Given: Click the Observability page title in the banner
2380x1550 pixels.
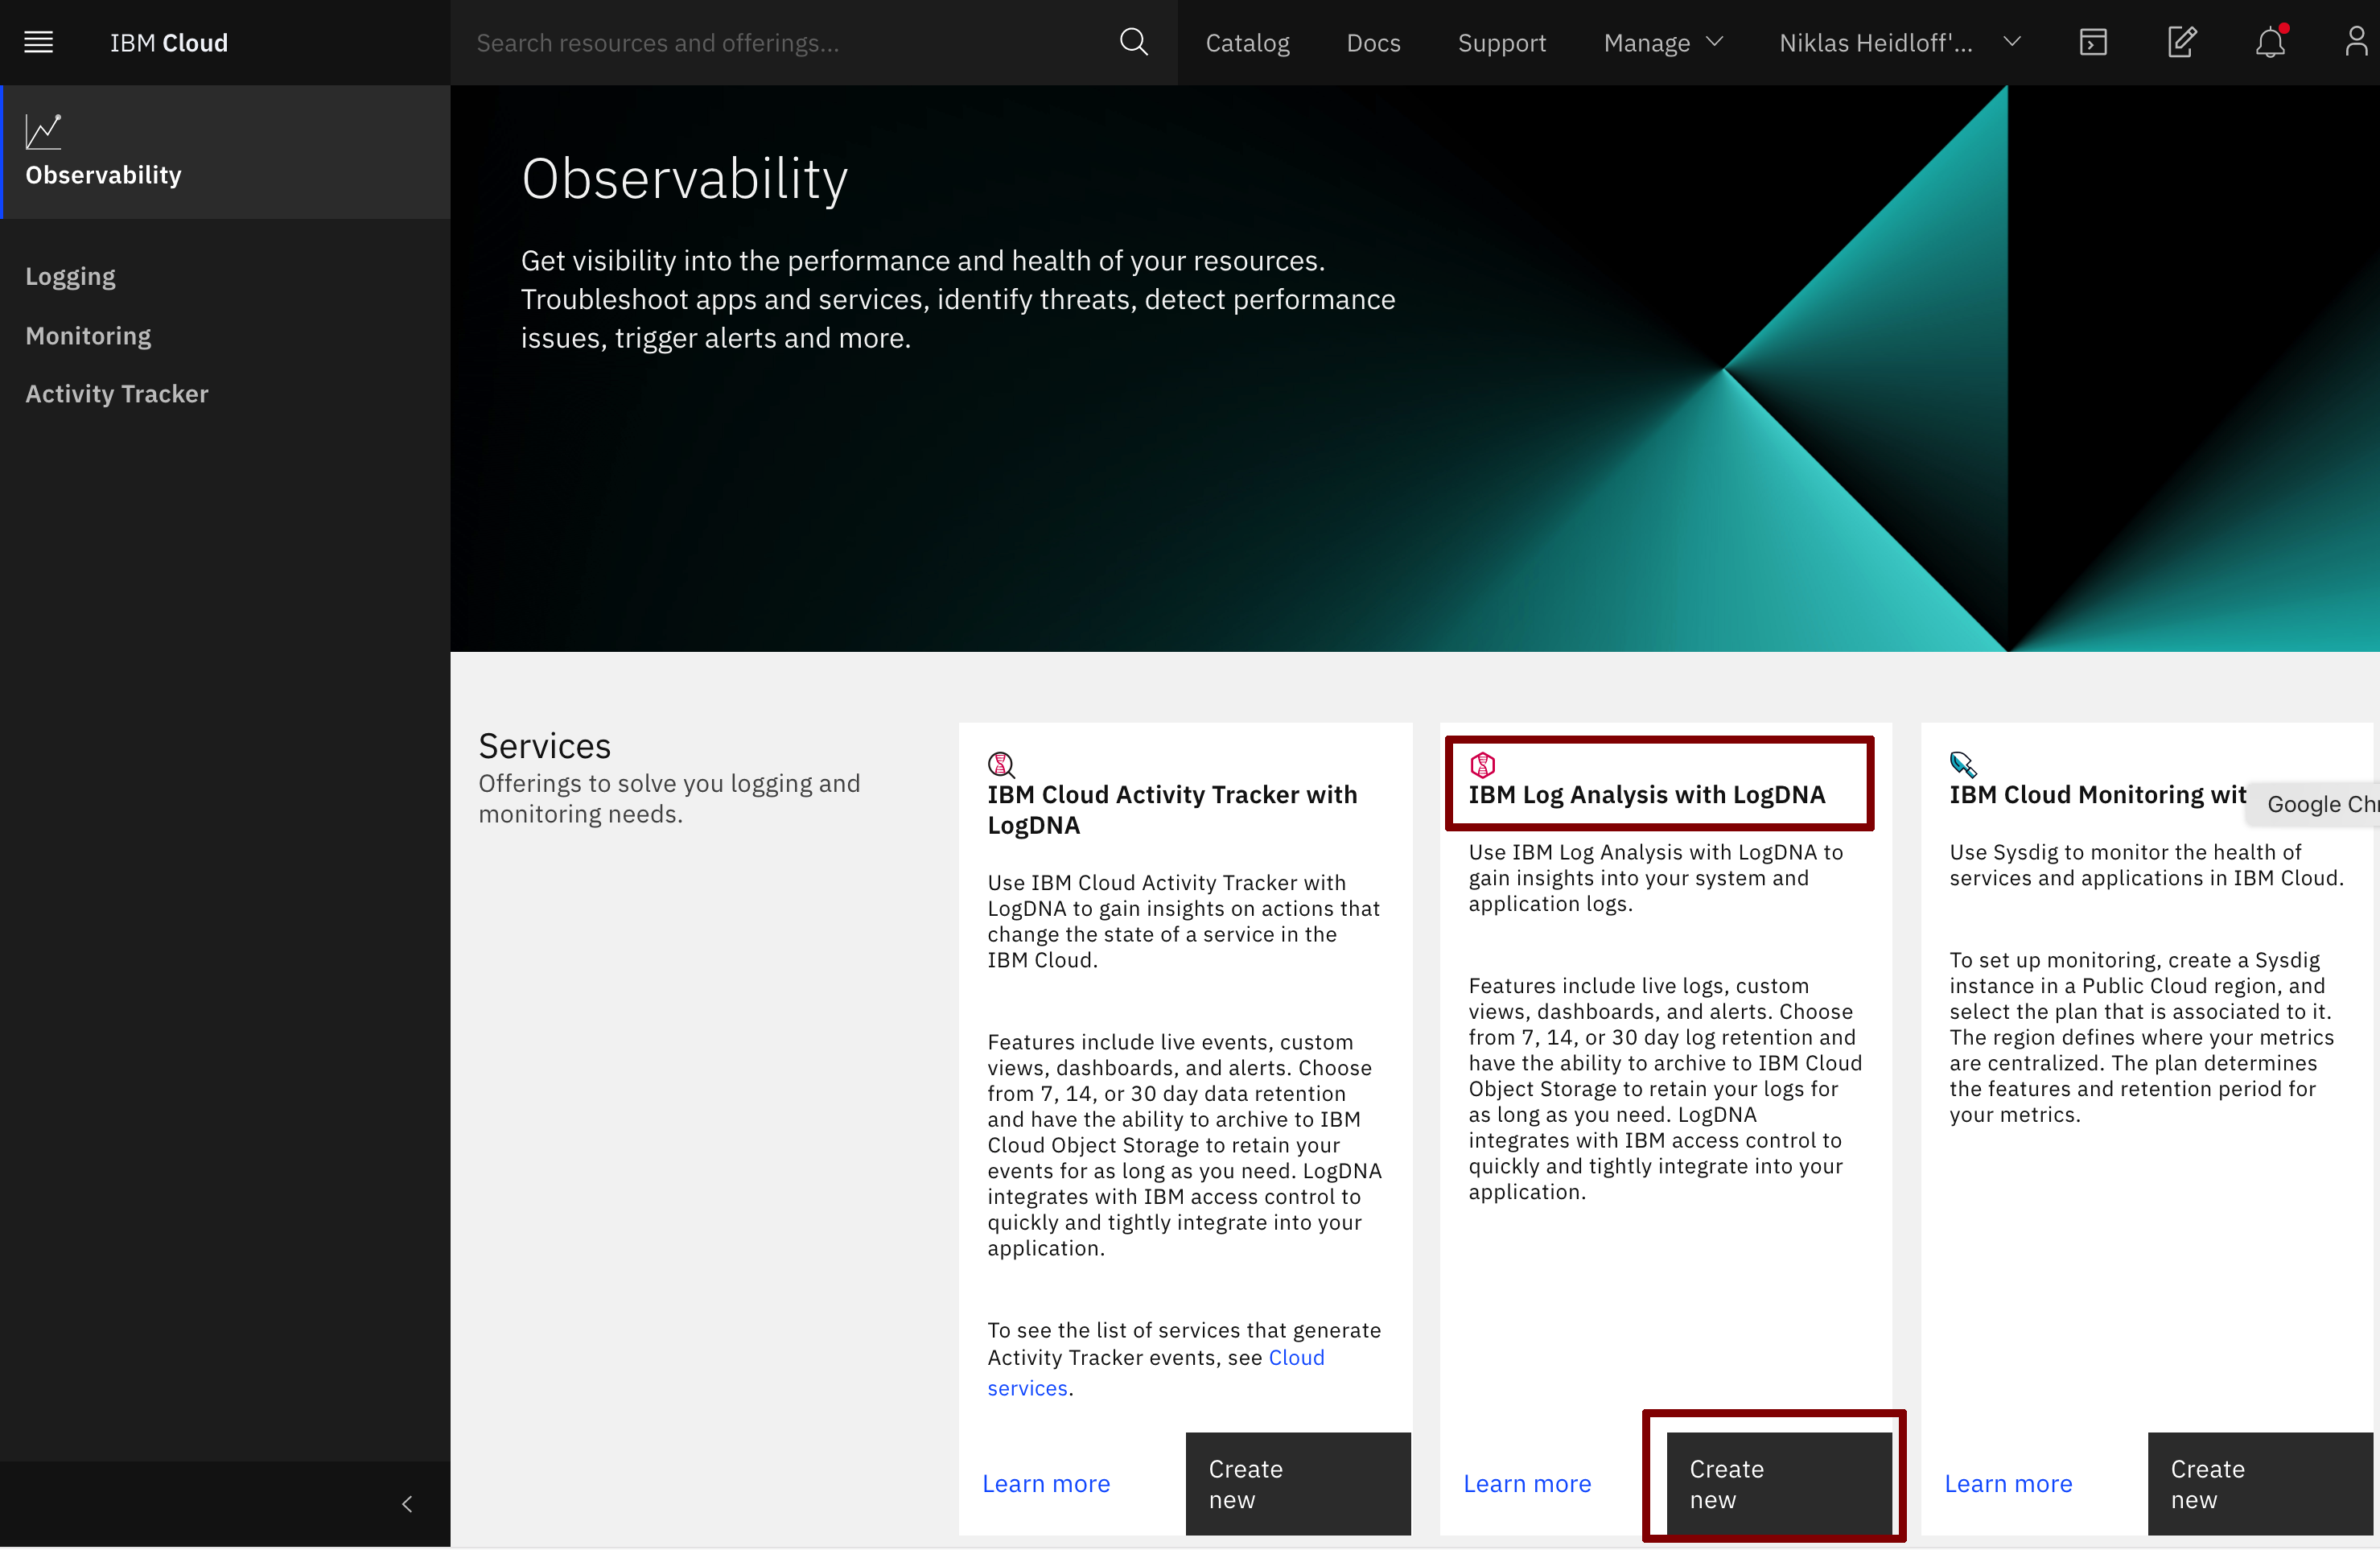Looking at the screenshot, I should point(684,179).
